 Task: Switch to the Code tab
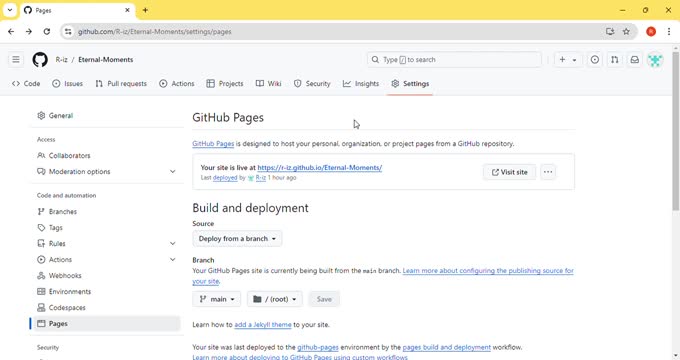point(26,84)
